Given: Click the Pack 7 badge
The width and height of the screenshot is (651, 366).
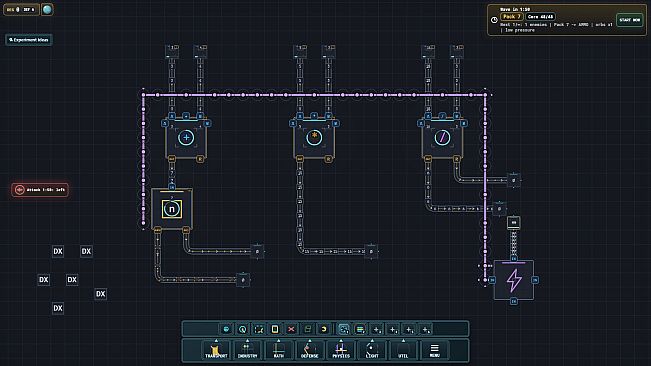Looking at the screenshot, I should click(511, 17).
